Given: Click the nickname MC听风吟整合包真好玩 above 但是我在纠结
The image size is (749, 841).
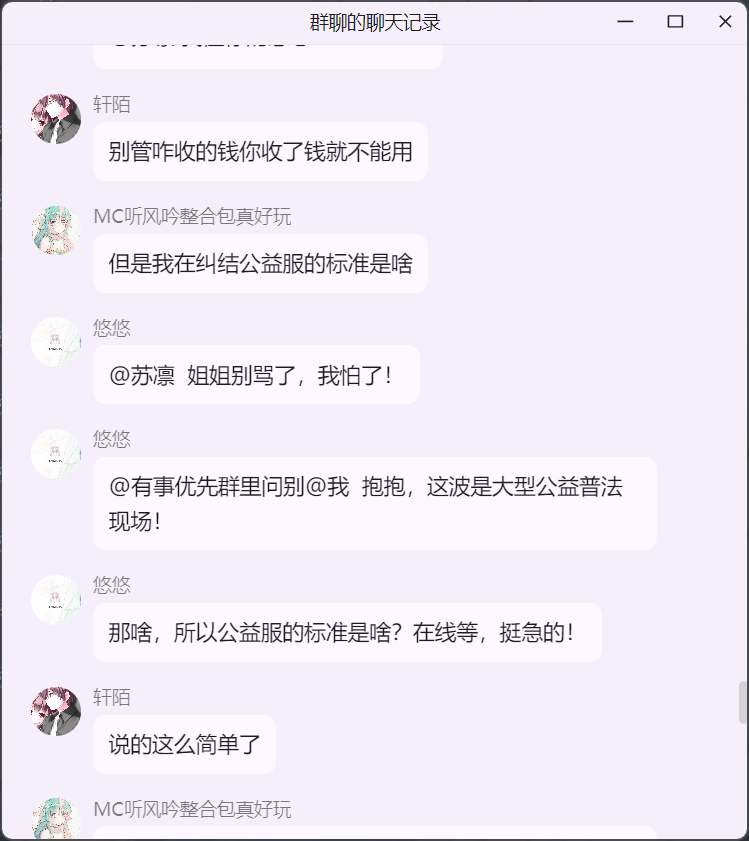Looking at the screenshot, I should (x=192, y=216).
